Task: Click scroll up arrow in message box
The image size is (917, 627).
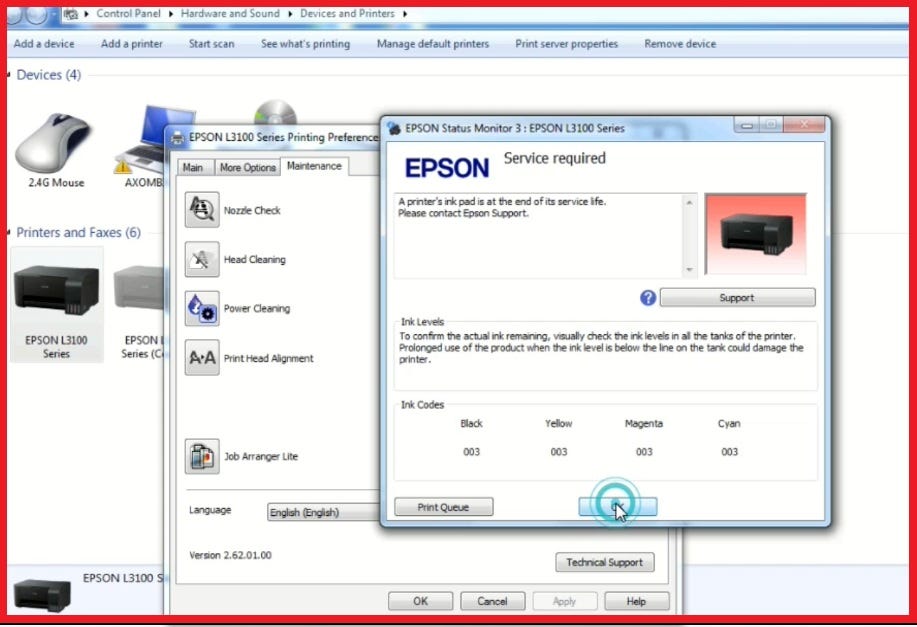Action: (x=690, y=202)
